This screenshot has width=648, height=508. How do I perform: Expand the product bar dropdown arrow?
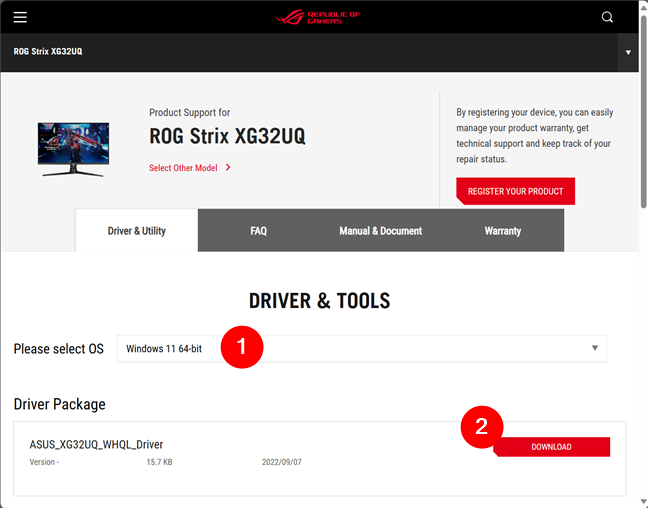pyautogui.click(x=628, y=52)
